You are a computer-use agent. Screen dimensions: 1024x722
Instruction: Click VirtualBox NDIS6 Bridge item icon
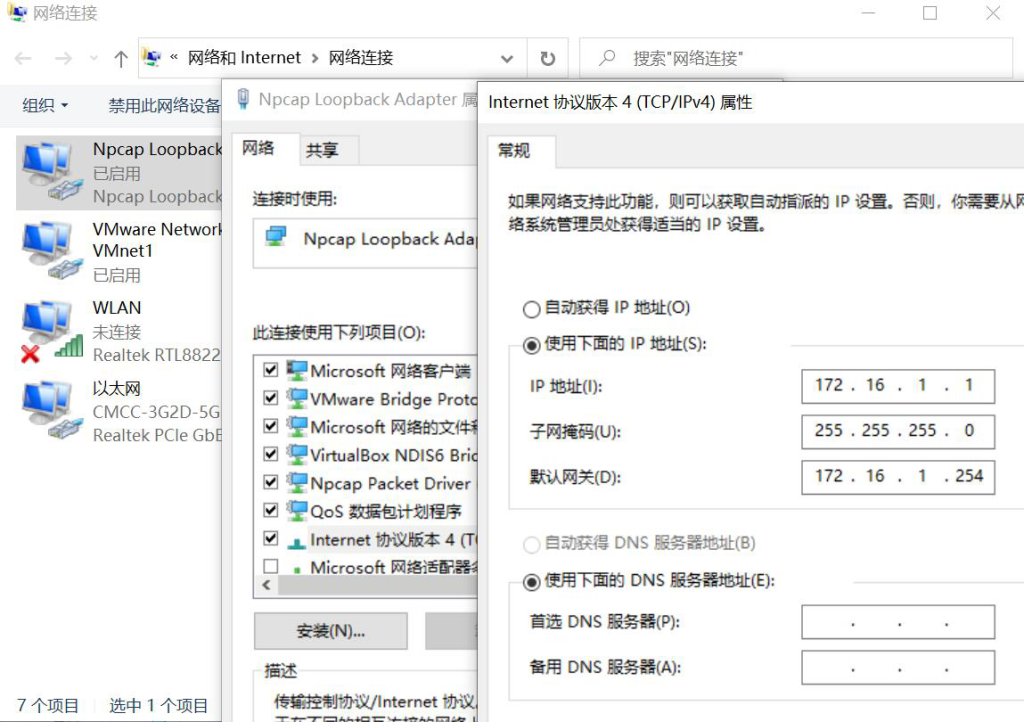297,454
